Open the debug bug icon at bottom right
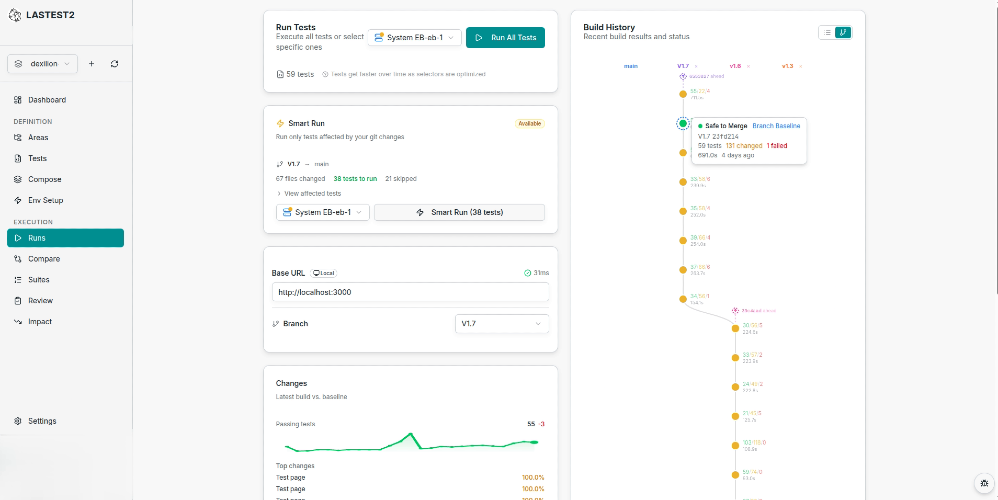The width and height of the screenshot is (998, 500). tap(984, 483)
